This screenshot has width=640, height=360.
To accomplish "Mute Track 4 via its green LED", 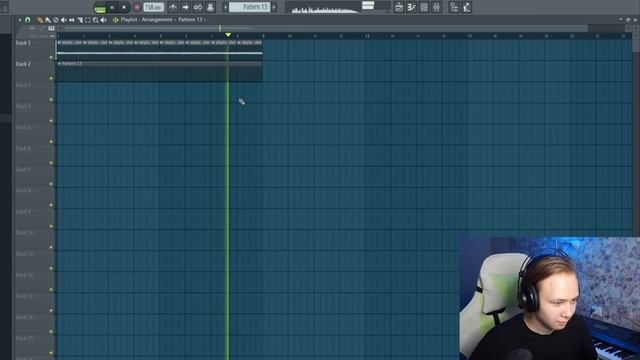I will coord(51,121).
